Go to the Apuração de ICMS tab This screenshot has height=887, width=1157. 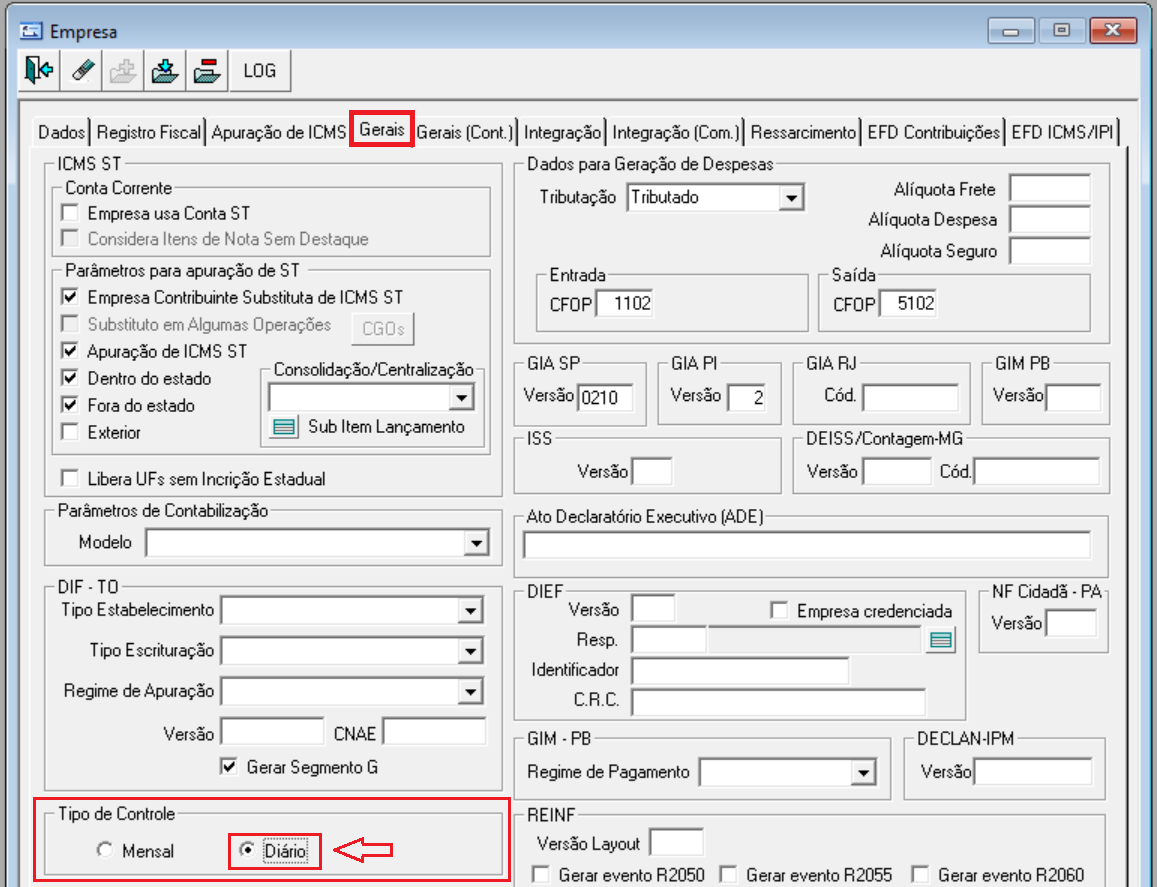(278, 132)
